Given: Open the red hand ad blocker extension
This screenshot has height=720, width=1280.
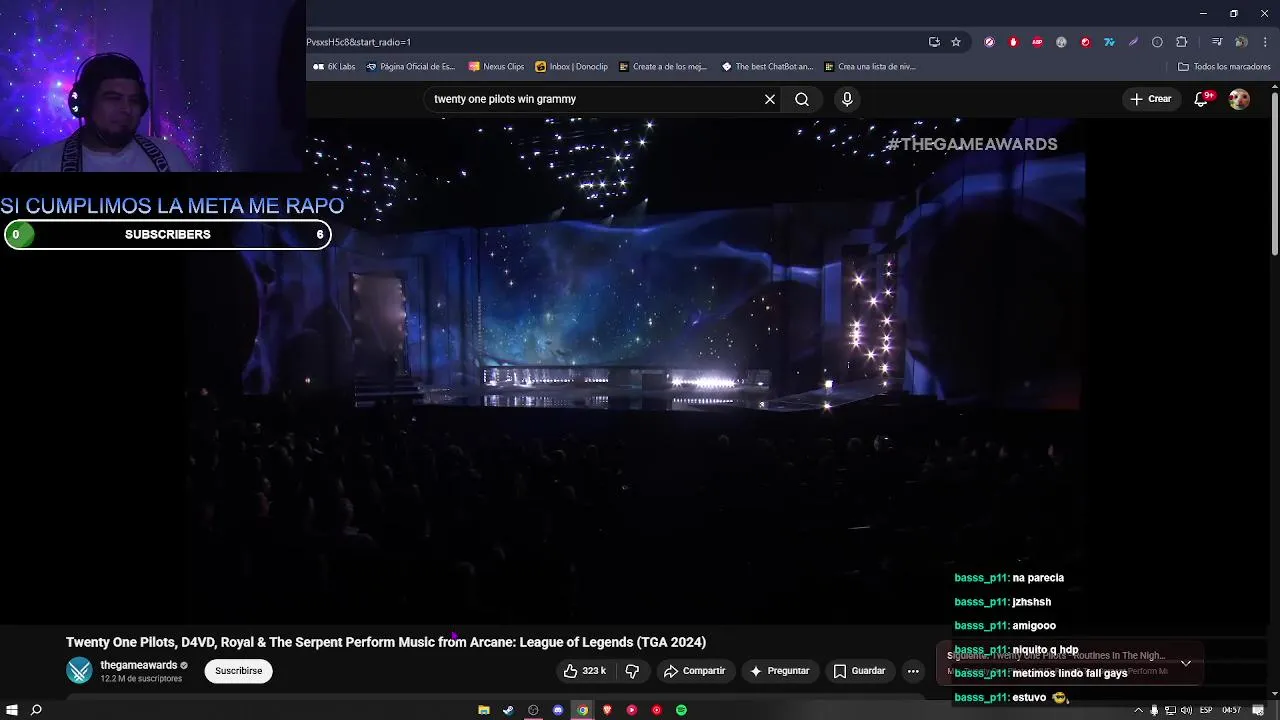Looking at the screenshot, I should tap(1013, 42).
